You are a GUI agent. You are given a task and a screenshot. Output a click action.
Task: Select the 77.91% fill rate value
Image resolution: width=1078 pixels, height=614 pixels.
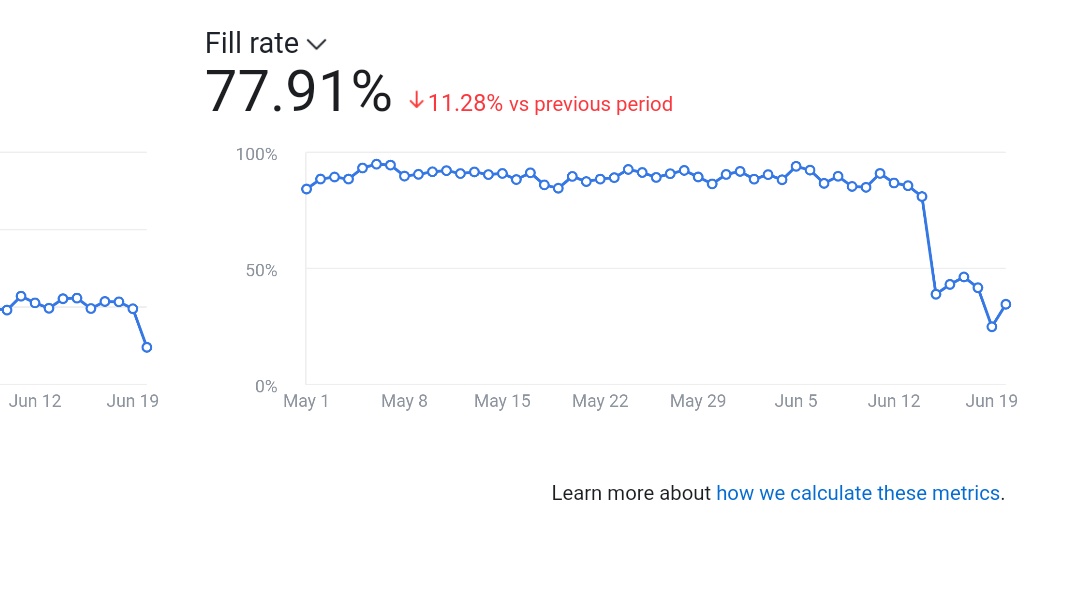pos(298,92)
